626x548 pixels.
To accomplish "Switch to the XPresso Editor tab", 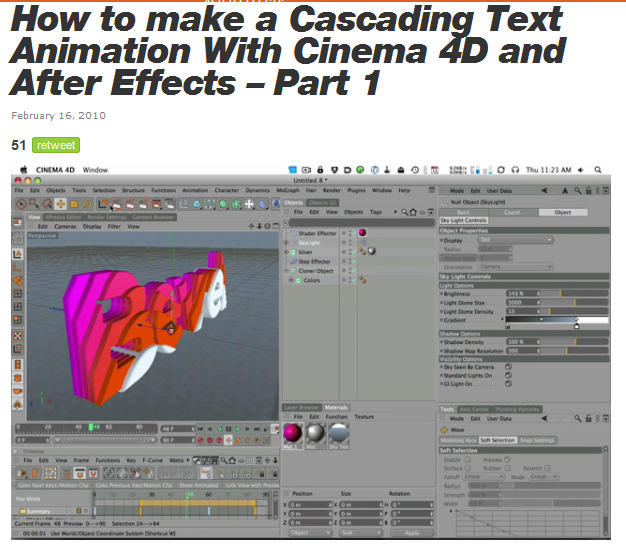I will (x=63, y=217).
